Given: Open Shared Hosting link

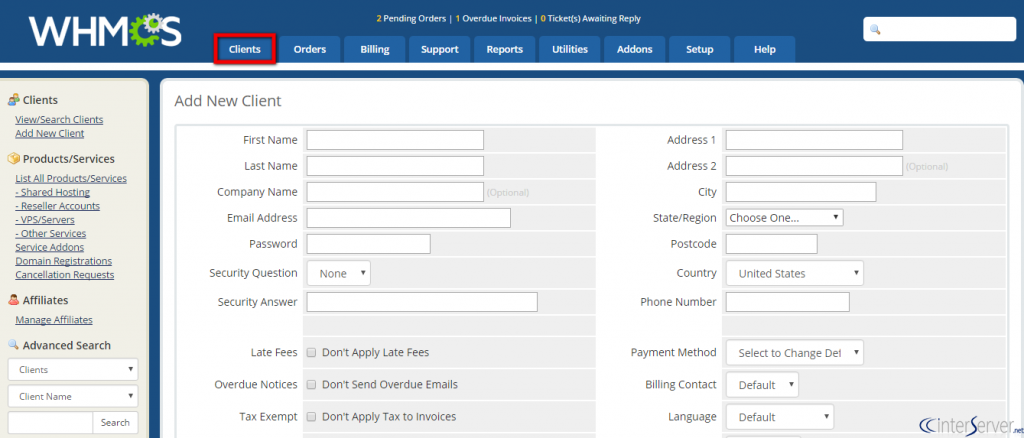Looking at the screenshot, I should point(53,192).
